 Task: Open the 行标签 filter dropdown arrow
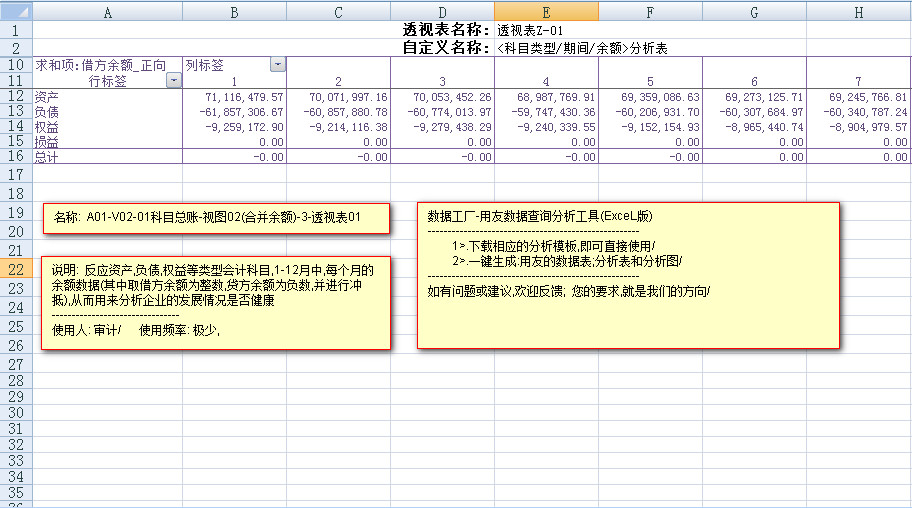[x=174, y=80]
